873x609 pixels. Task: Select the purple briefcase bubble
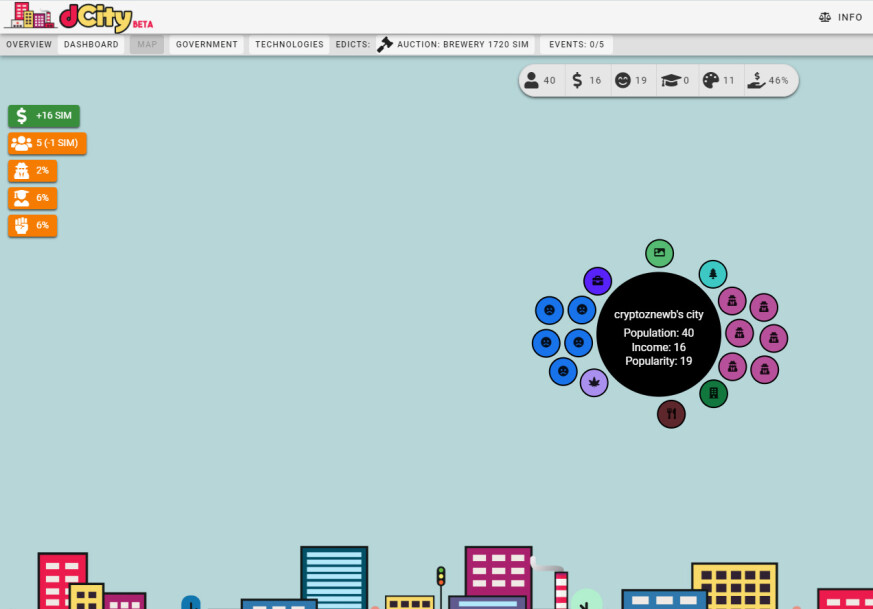[x=597, y=281]
